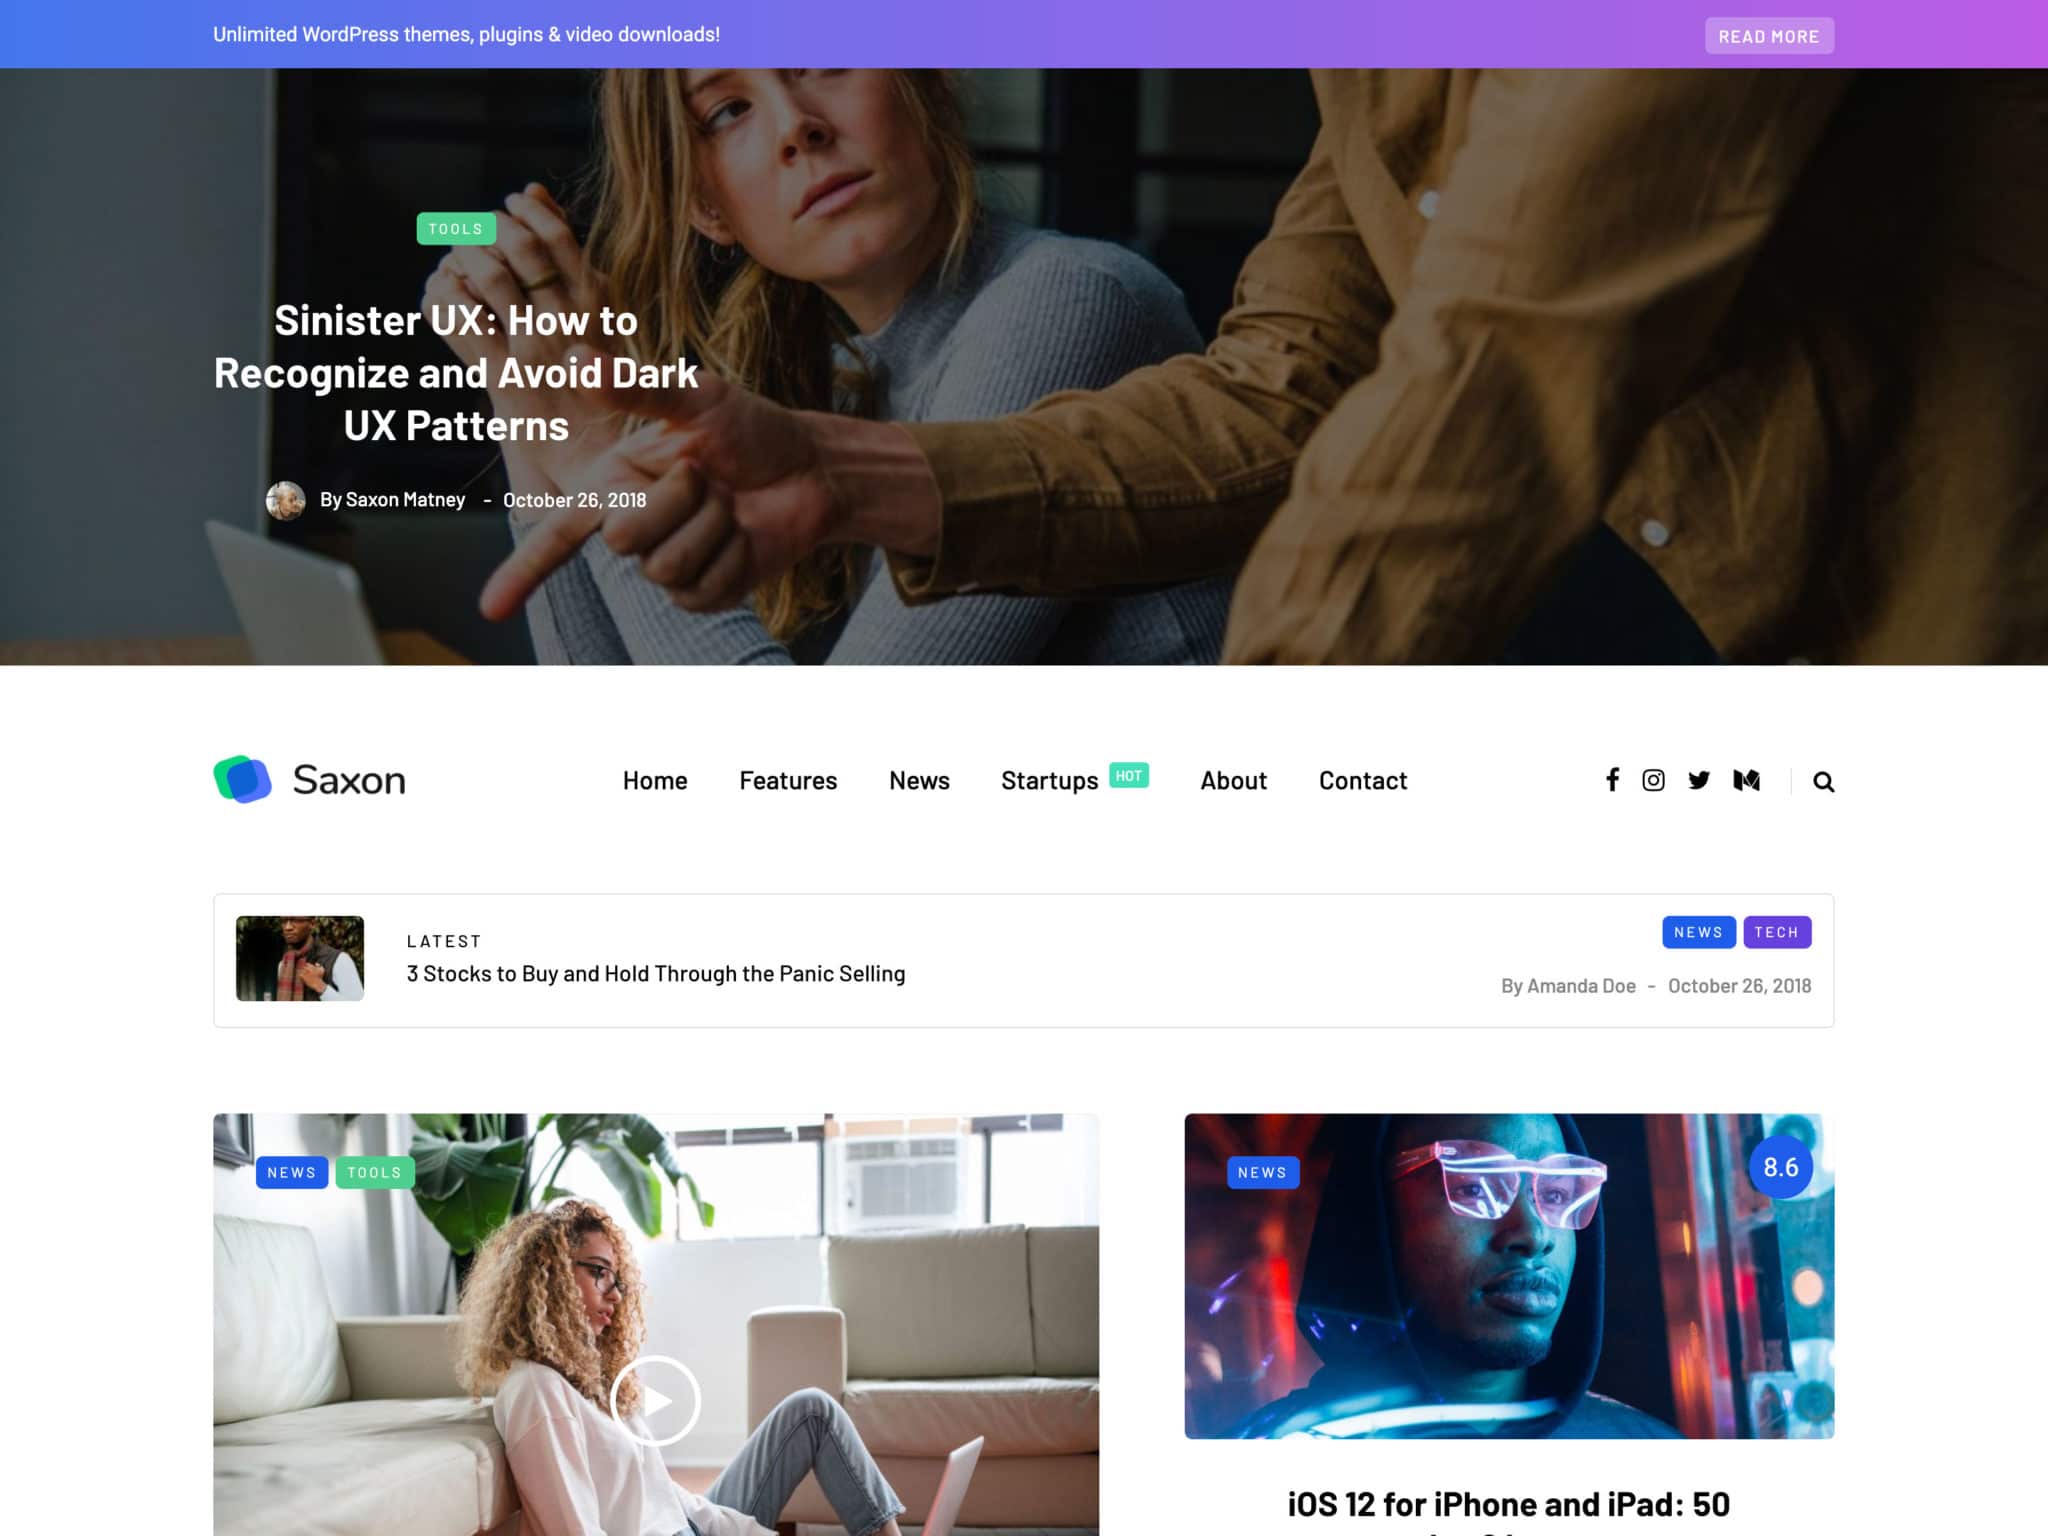Viewport: 2048px width, 1536px height.
Task: Open the Facebook social icon
Action: 1612,780
